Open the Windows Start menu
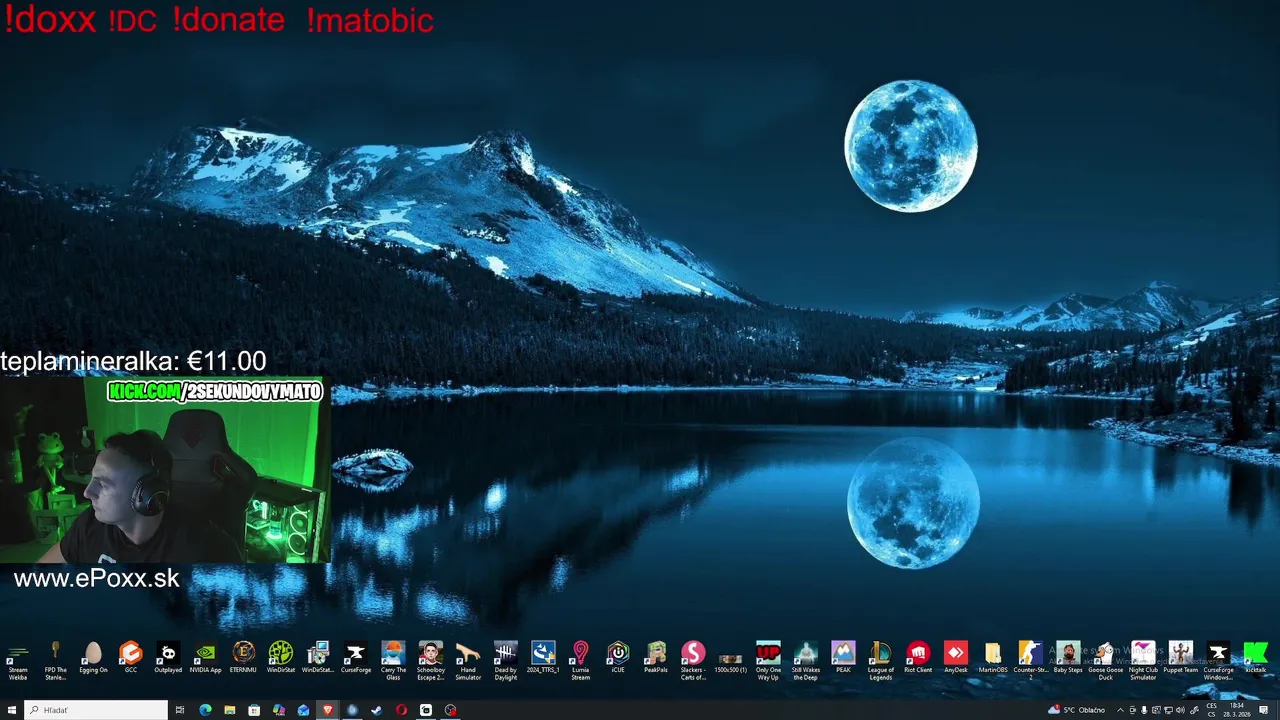1280x720 pixels. pos(12,710)
